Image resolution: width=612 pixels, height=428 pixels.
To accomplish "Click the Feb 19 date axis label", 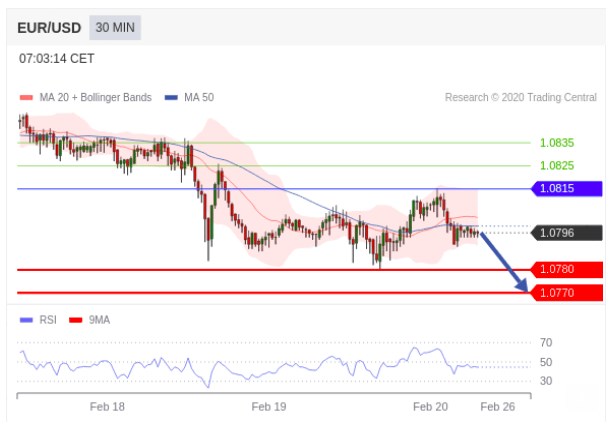I will 269,407.
